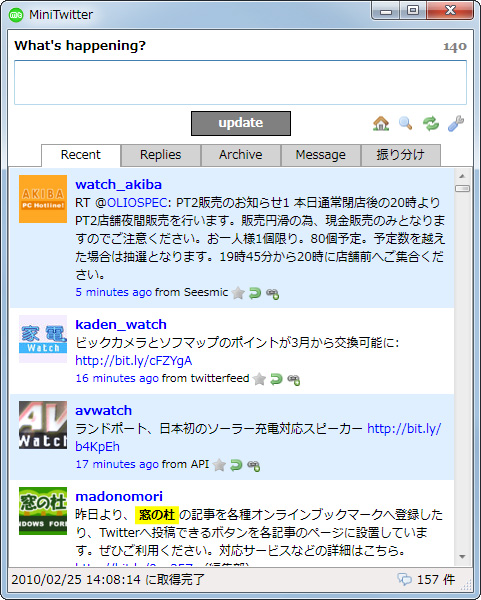Open the avwatch username link
Viewport: 481px width, 600px height.
(104, 410)
